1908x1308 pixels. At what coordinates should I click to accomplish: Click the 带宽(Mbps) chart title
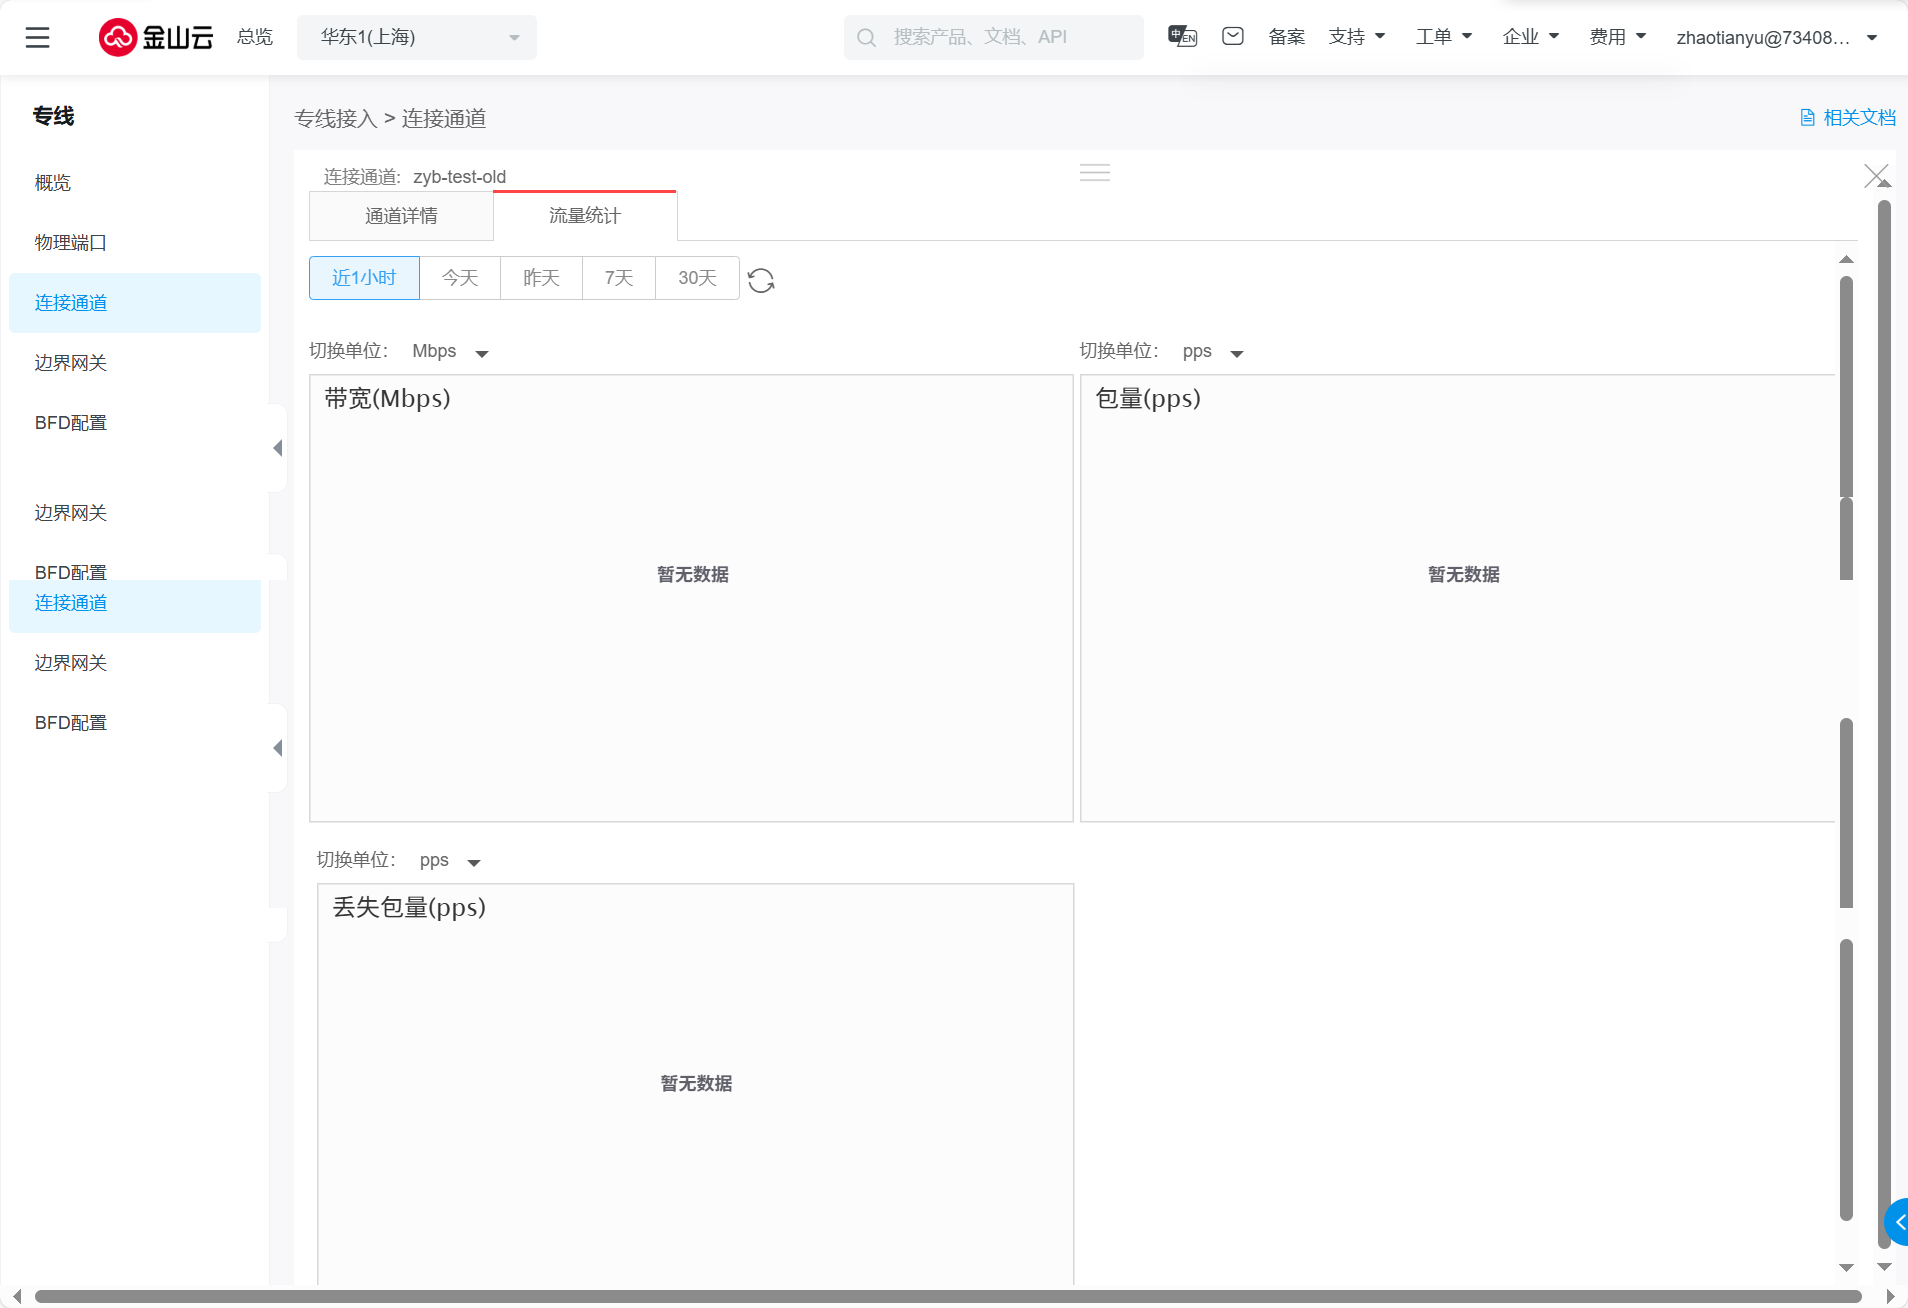(388, 399)
